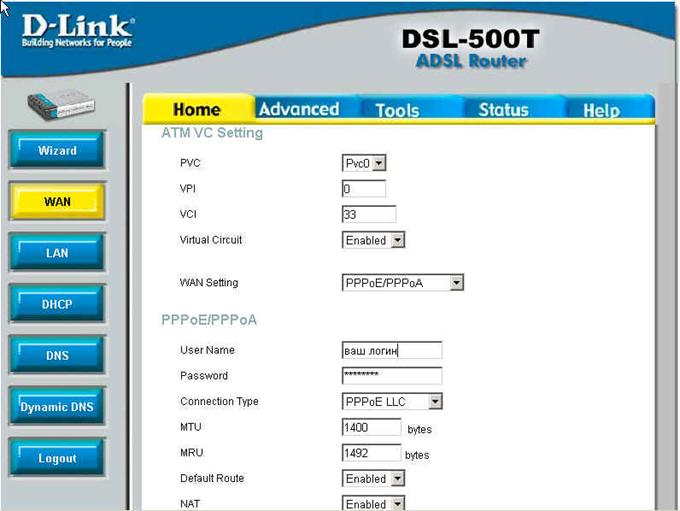Switch to the Home tab
The width and height of the screenshot is (680, 511).
click(x=198, y=109)
